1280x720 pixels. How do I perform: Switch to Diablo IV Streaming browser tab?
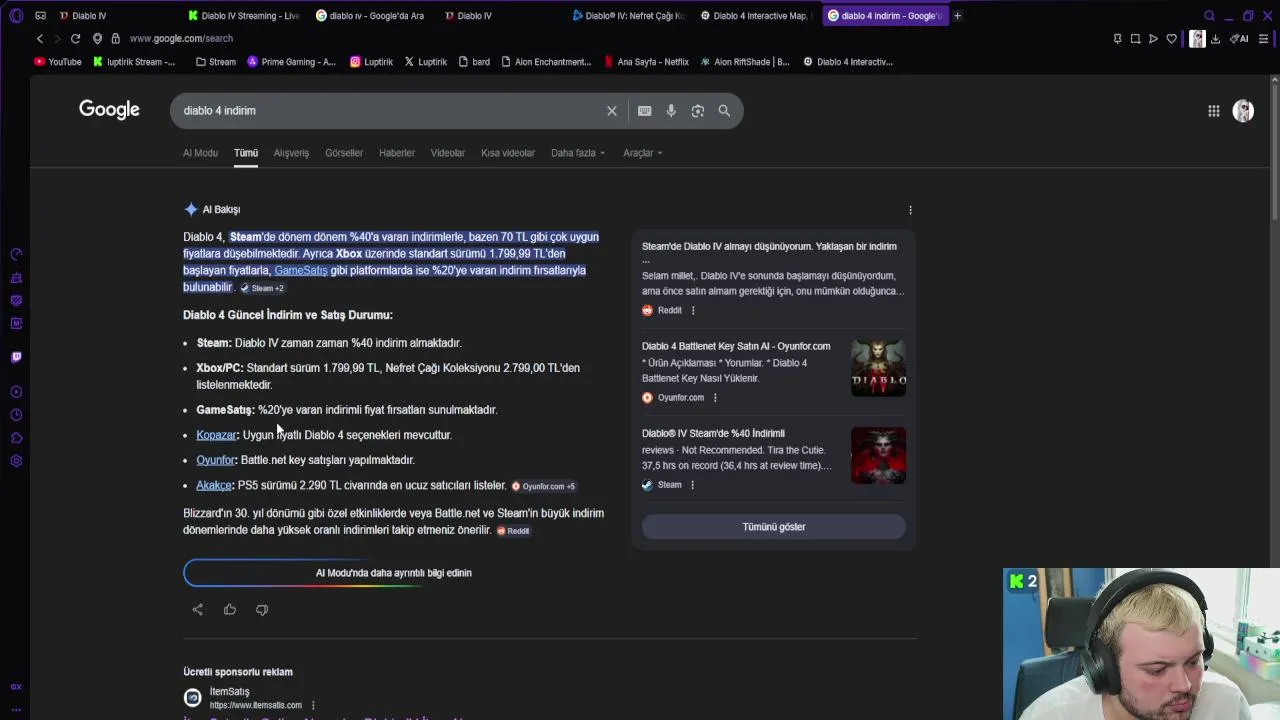click(x=244, y=15)
